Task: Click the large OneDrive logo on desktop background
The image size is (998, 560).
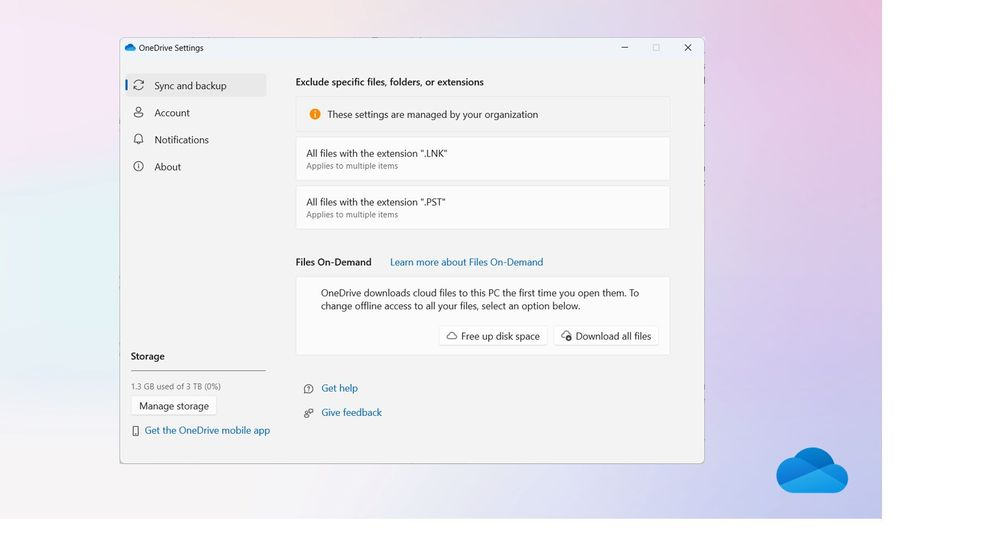Action: pyautogui.click(x=812, y=470)
